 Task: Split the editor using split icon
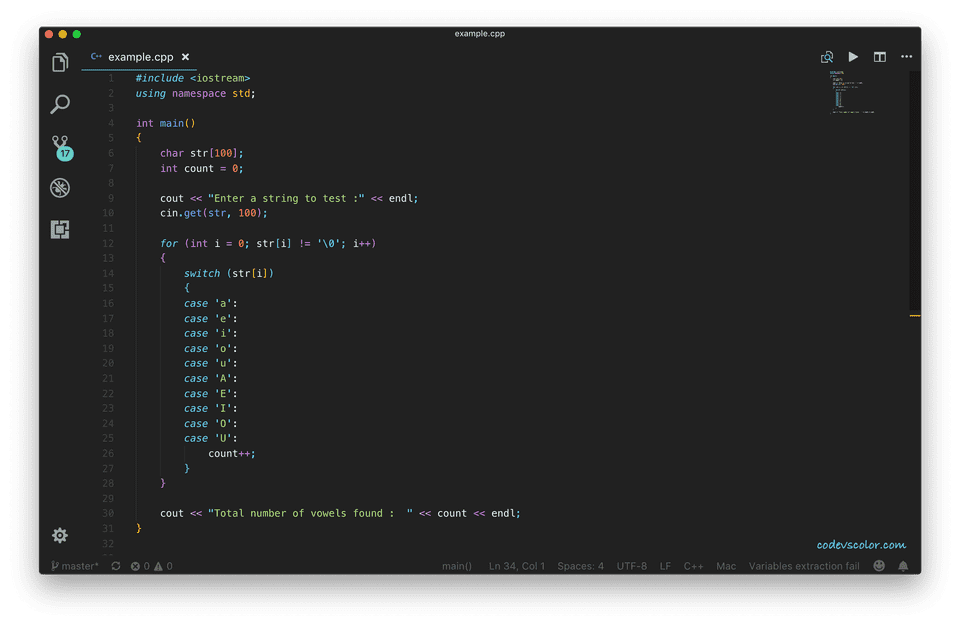tap(879, 57)
